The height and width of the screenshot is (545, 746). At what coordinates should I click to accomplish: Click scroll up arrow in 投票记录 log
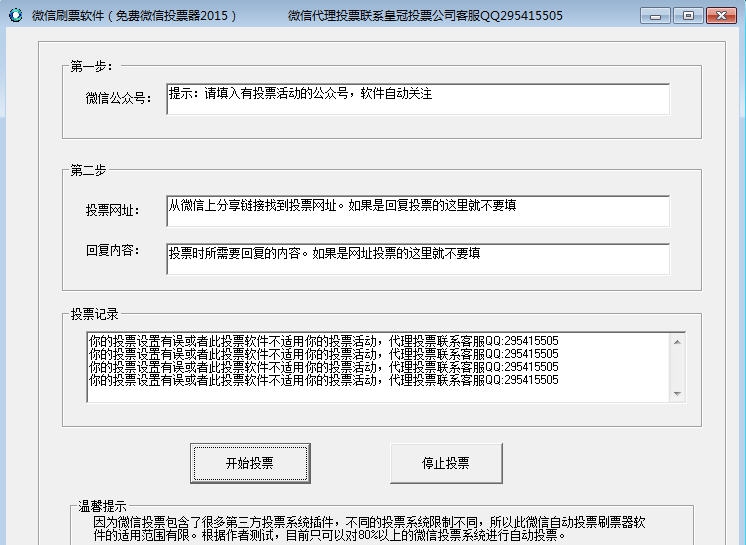677,342
